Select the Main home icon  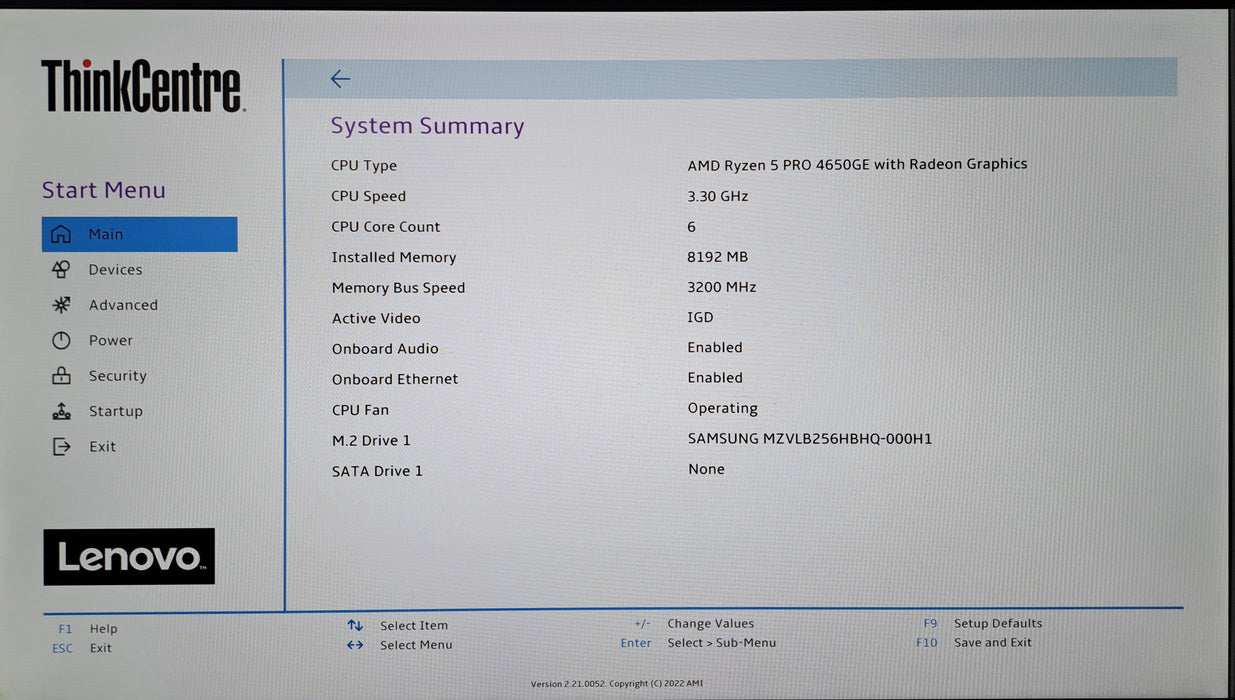(61, 234)
